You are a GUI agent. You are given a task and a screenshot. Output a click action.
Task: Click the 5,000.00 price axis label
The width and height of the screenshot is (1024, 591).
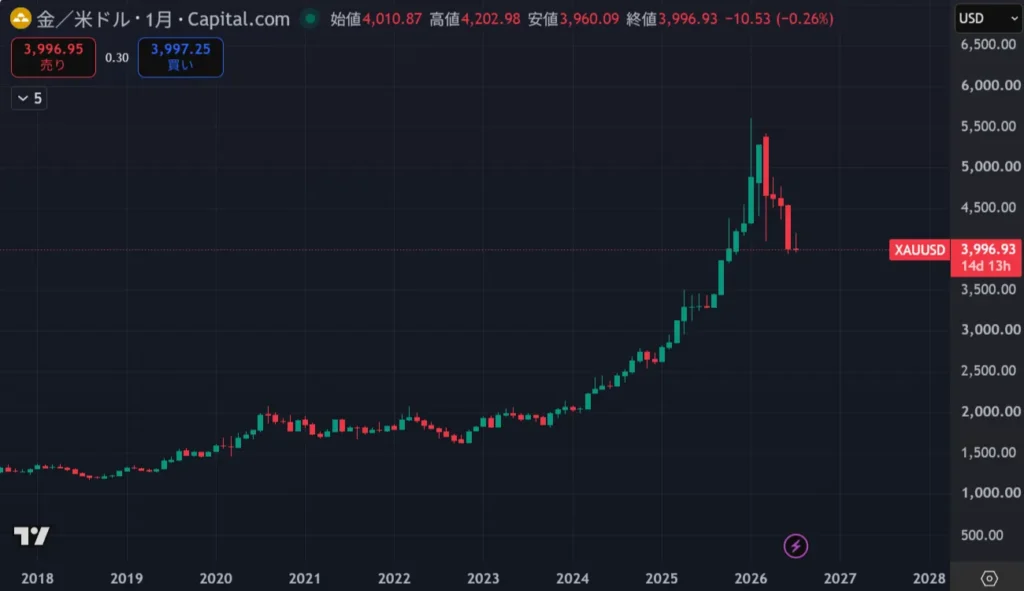pos(990,167)
